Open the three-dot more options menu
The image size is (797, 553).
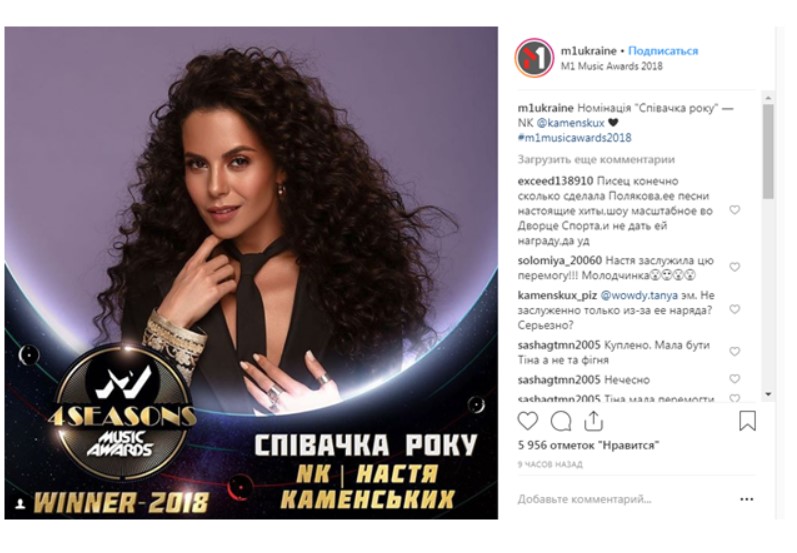(747, 499)
